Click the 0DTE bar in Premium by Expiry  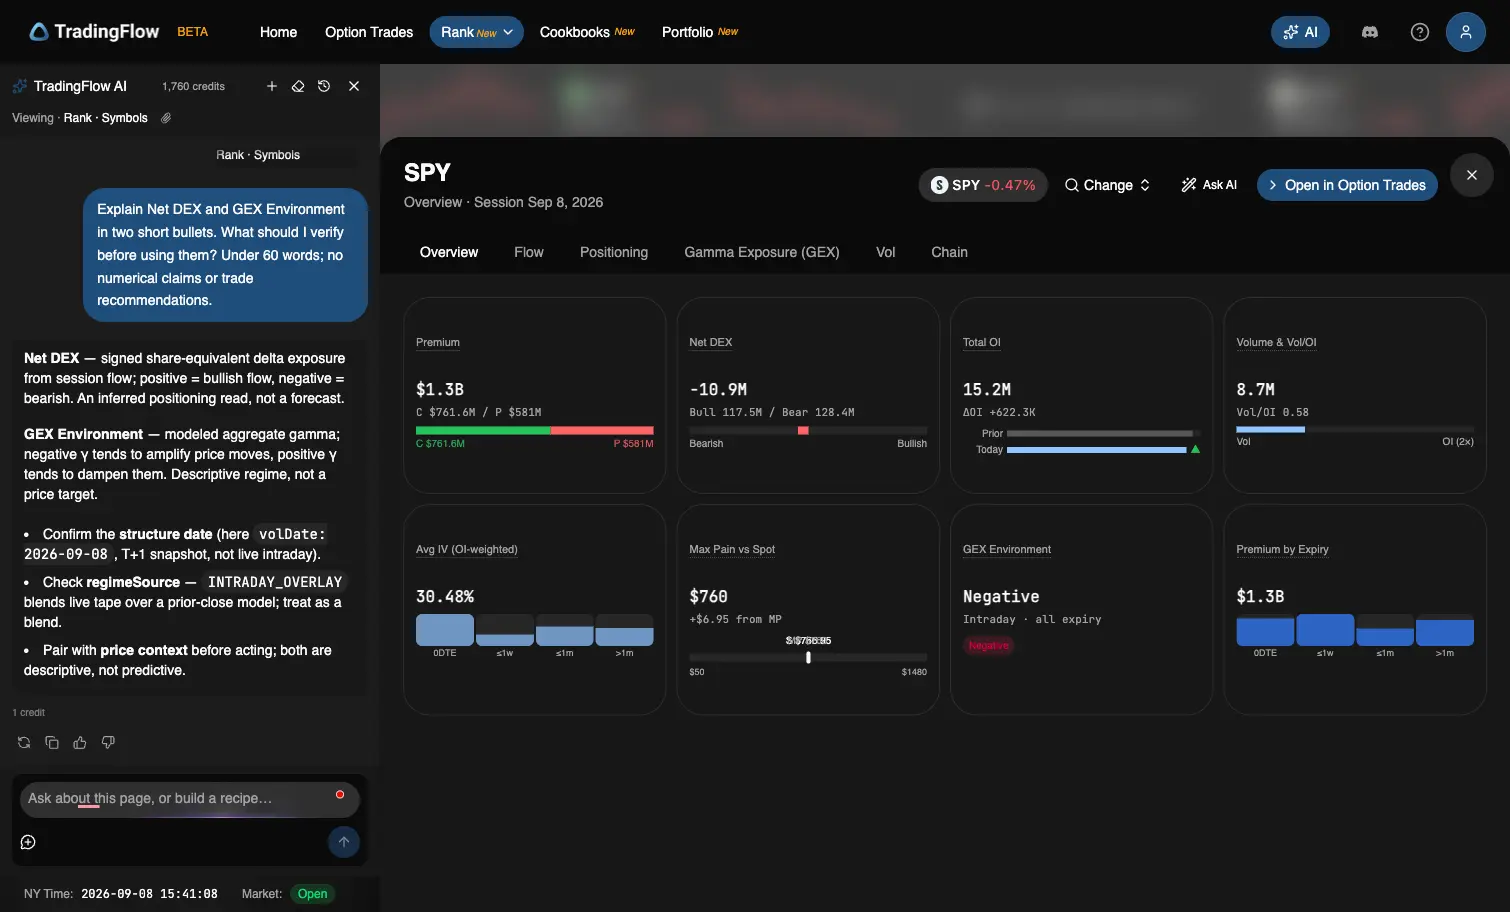1265,631
